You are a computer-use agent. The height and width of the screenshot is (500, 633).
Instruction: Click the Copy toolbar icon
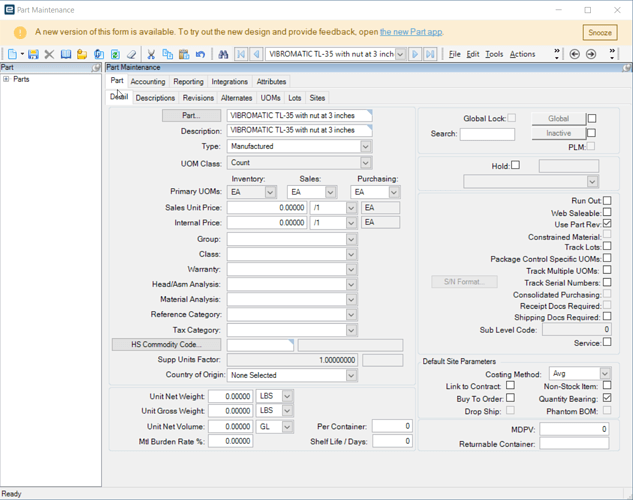(168, 54)
